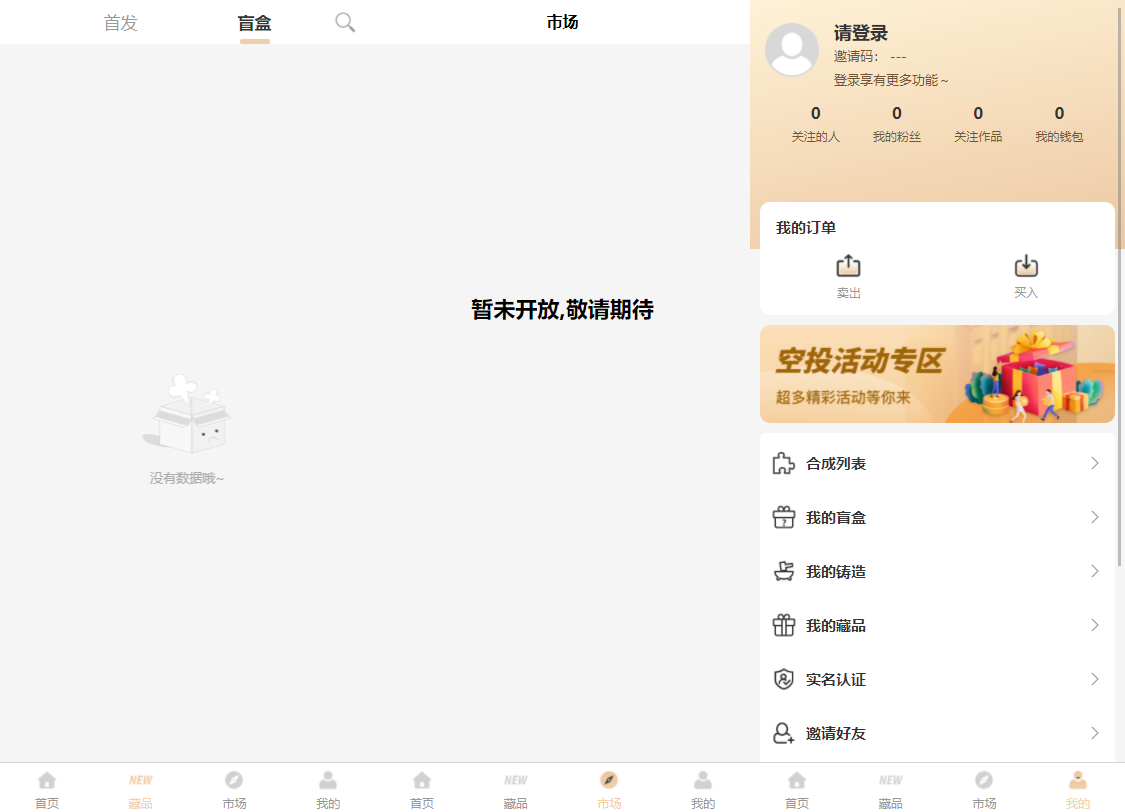
Task: Tap 我的 person icon in the 市场 panel's nav bar
Action: [703, 780]
